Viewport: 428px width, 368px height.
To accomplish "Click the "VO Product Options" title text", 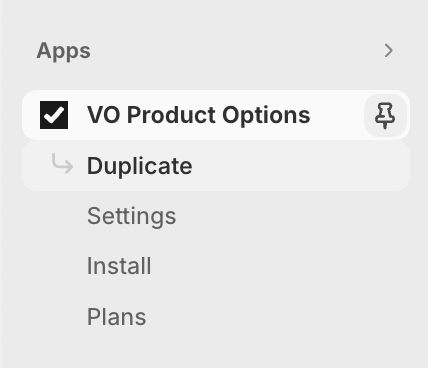I will click(x=199, y=115).
